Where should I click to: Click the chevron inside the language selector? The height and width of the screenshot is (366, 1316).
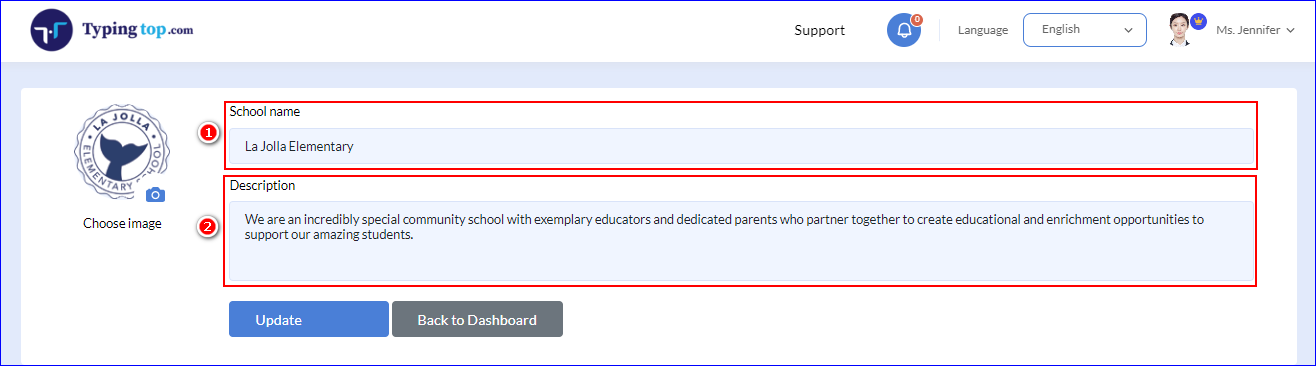point(1129,31)
